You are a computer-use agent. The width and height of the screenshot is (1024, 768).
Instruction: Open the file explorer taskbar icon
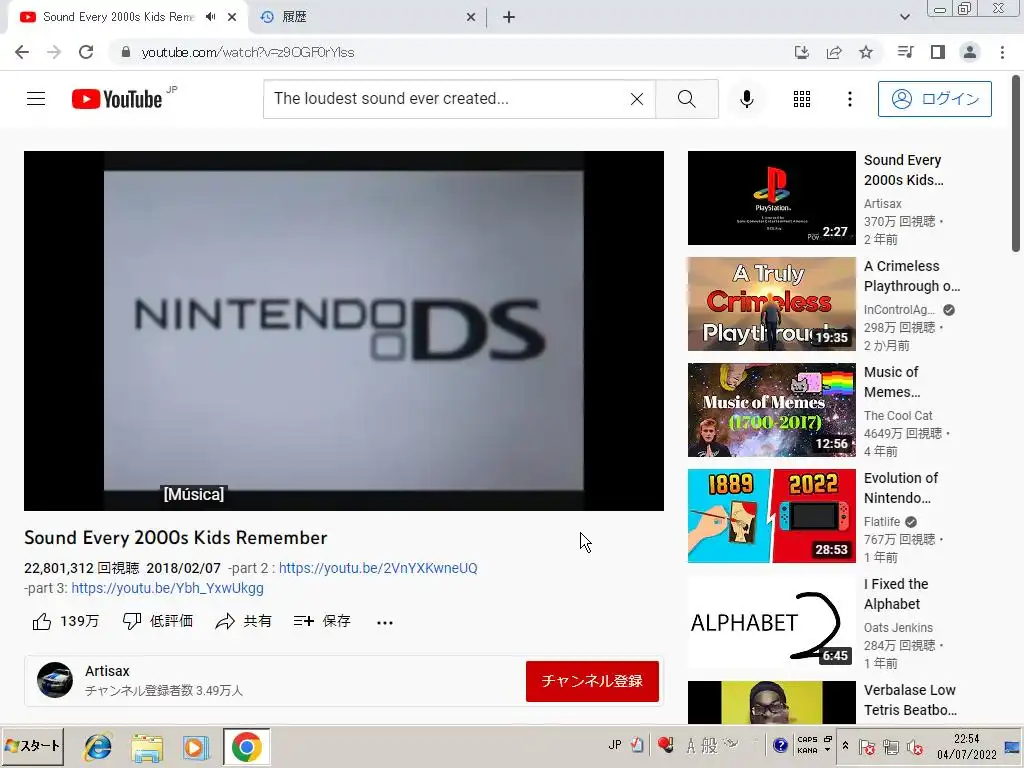coord(147,747)
